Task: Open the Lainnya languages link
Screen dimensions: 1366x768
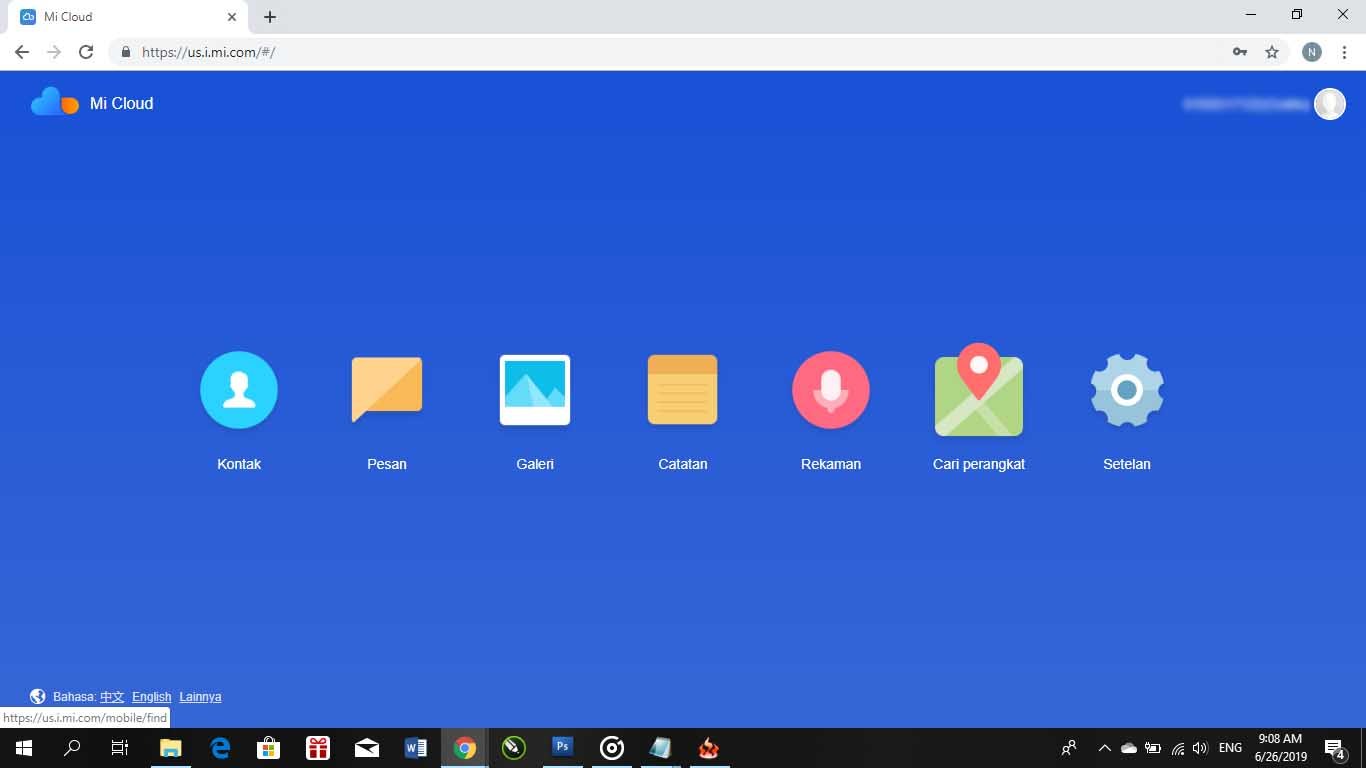Action: (x=200, y=697)
